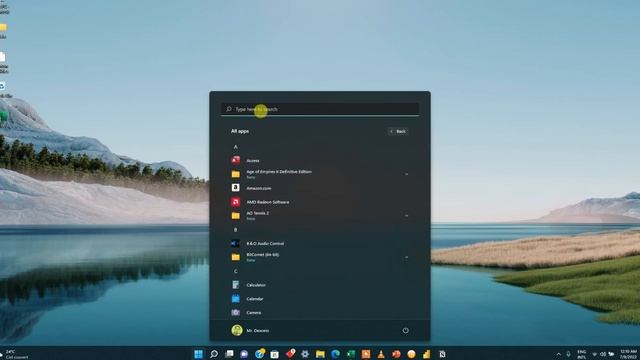The image size is (640, 360).
Task: Open VLC media player on taskbar
Action: (x=381, y=354)
